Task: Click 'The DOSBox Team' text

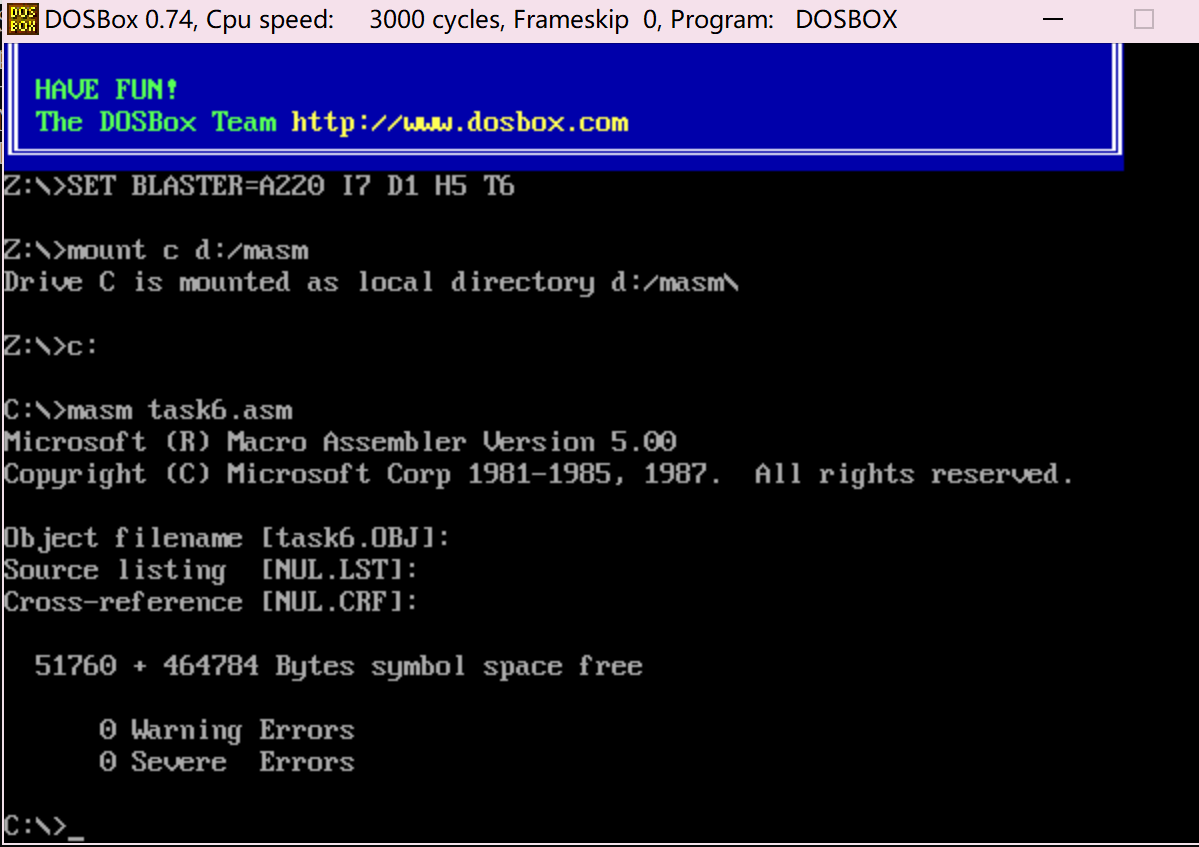Action: click(x=156, y=122)
